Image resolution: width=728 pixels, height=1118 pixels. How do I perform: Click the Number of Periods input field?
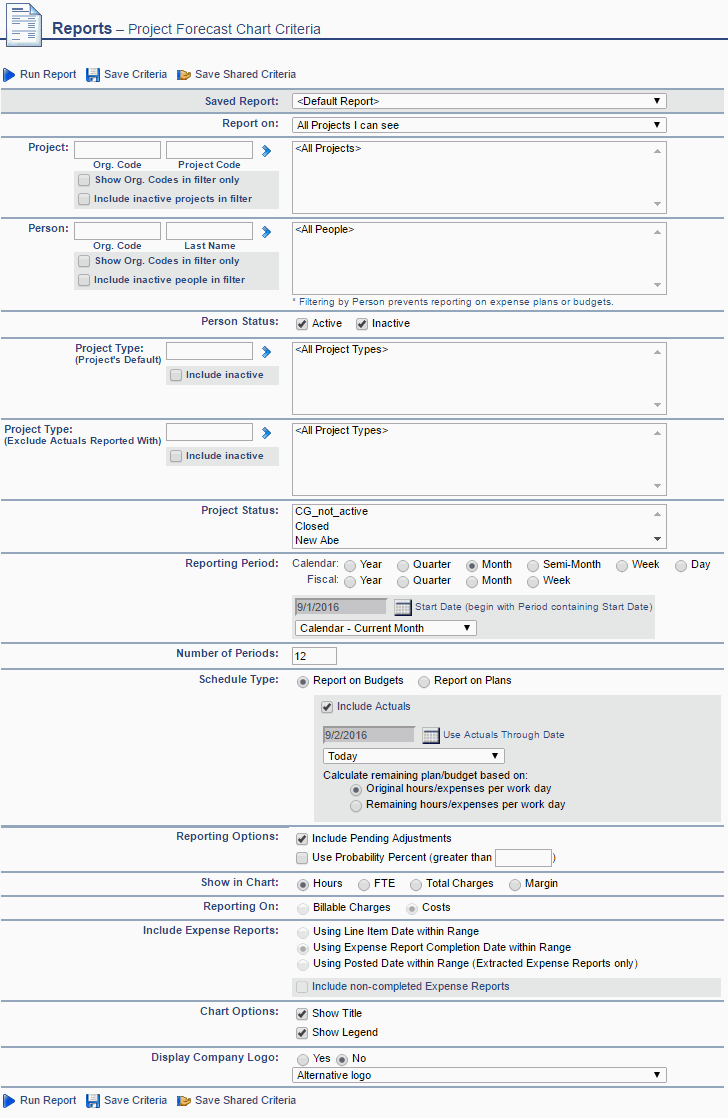click(x=314, y=656)
